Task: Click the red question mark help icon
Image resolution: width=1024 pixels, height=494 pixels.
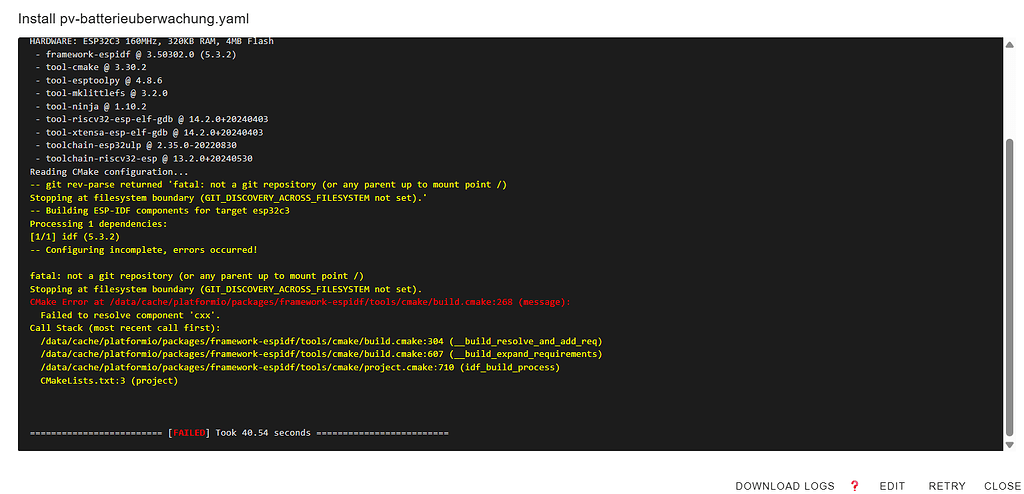Action: [854, 486]
